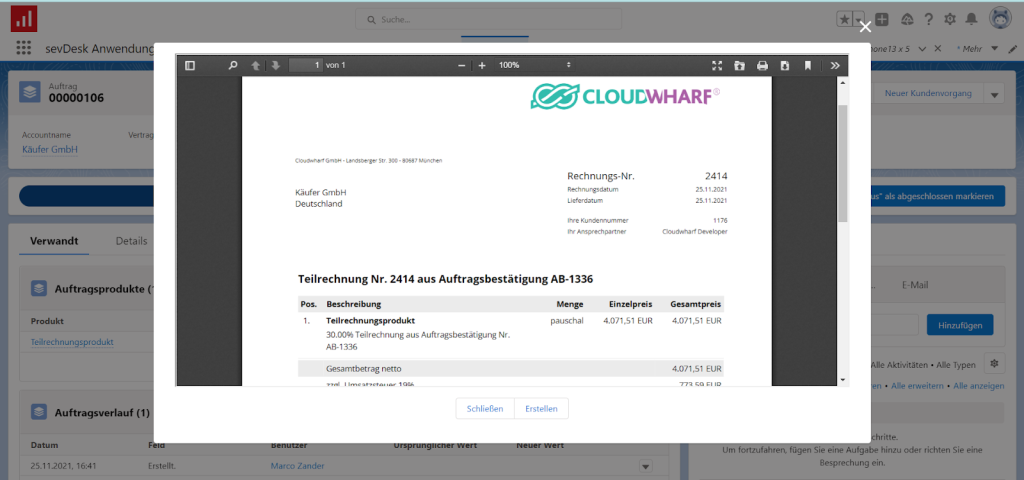Click the open file icon in PDF toolbar
This screenshot has height=480, width=1024.
pyautogui.click(x=739, y=66)
